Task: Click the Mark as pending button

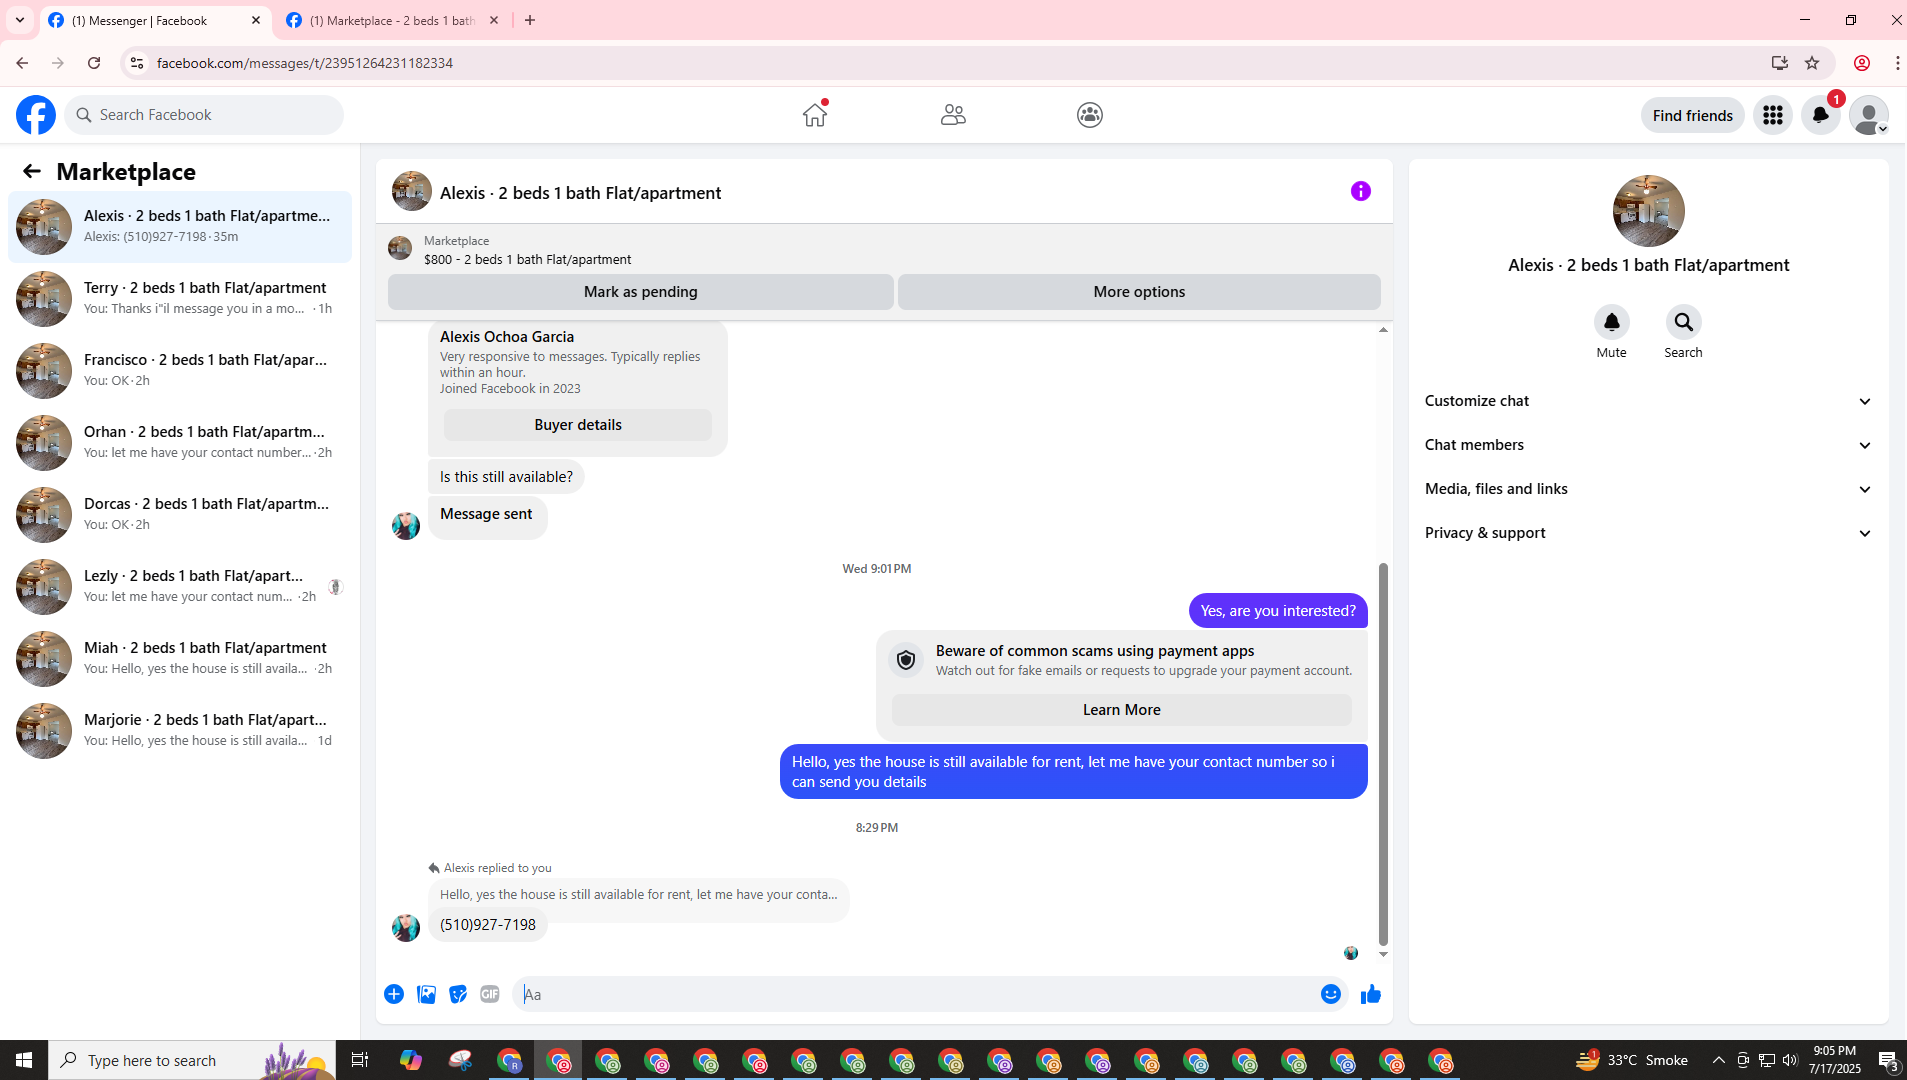Action: (641, 292)
